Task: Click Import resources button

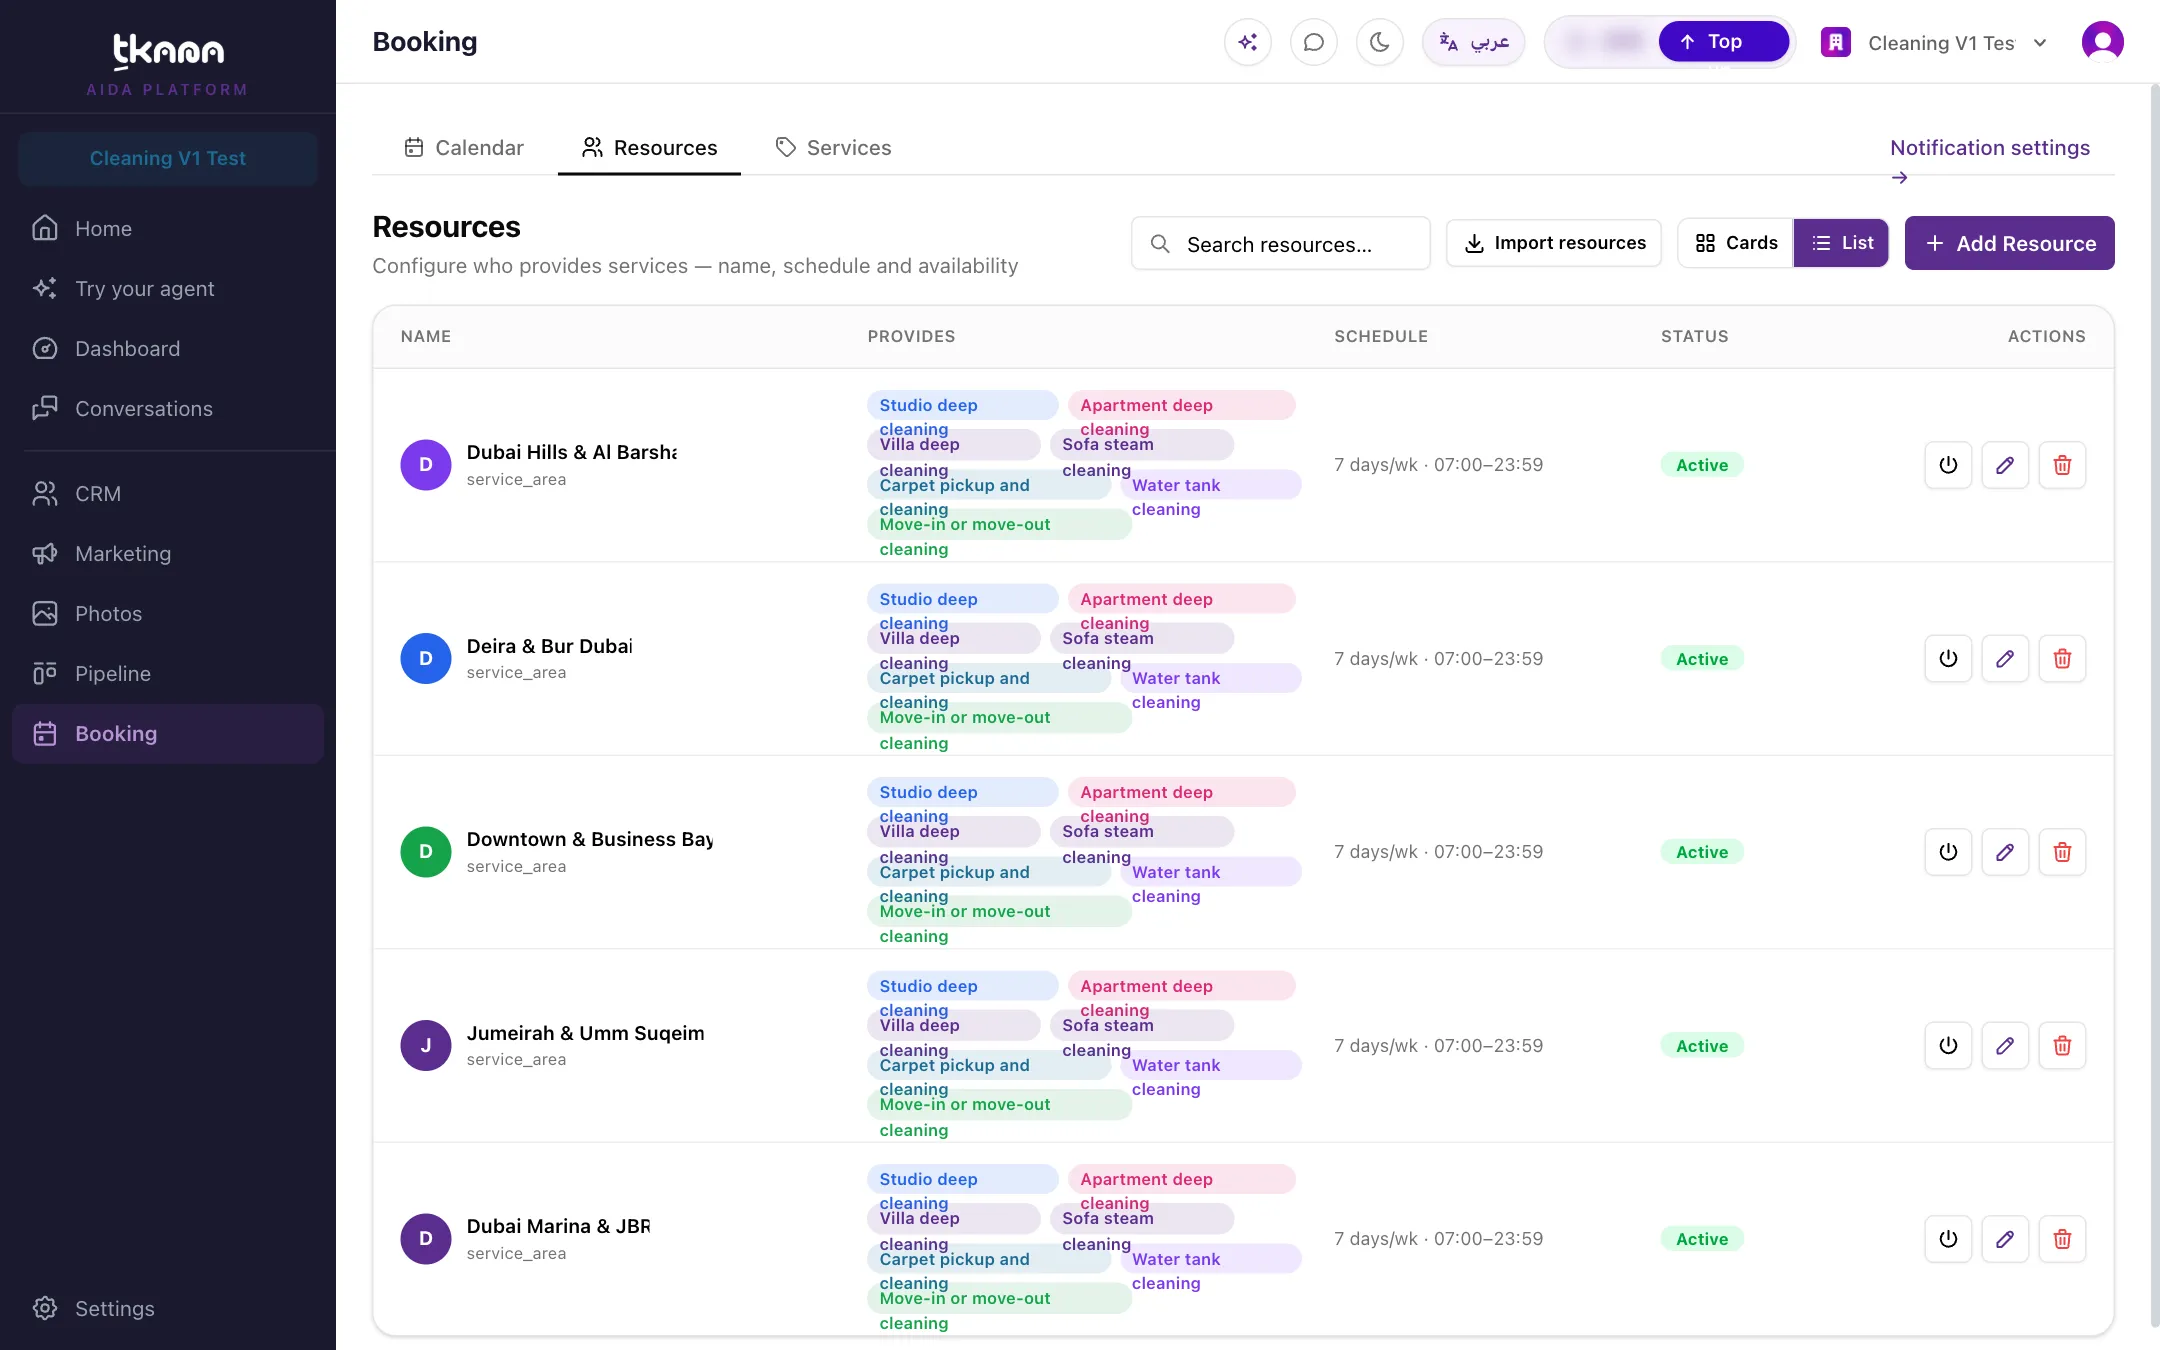Action: click(1554, 243)
